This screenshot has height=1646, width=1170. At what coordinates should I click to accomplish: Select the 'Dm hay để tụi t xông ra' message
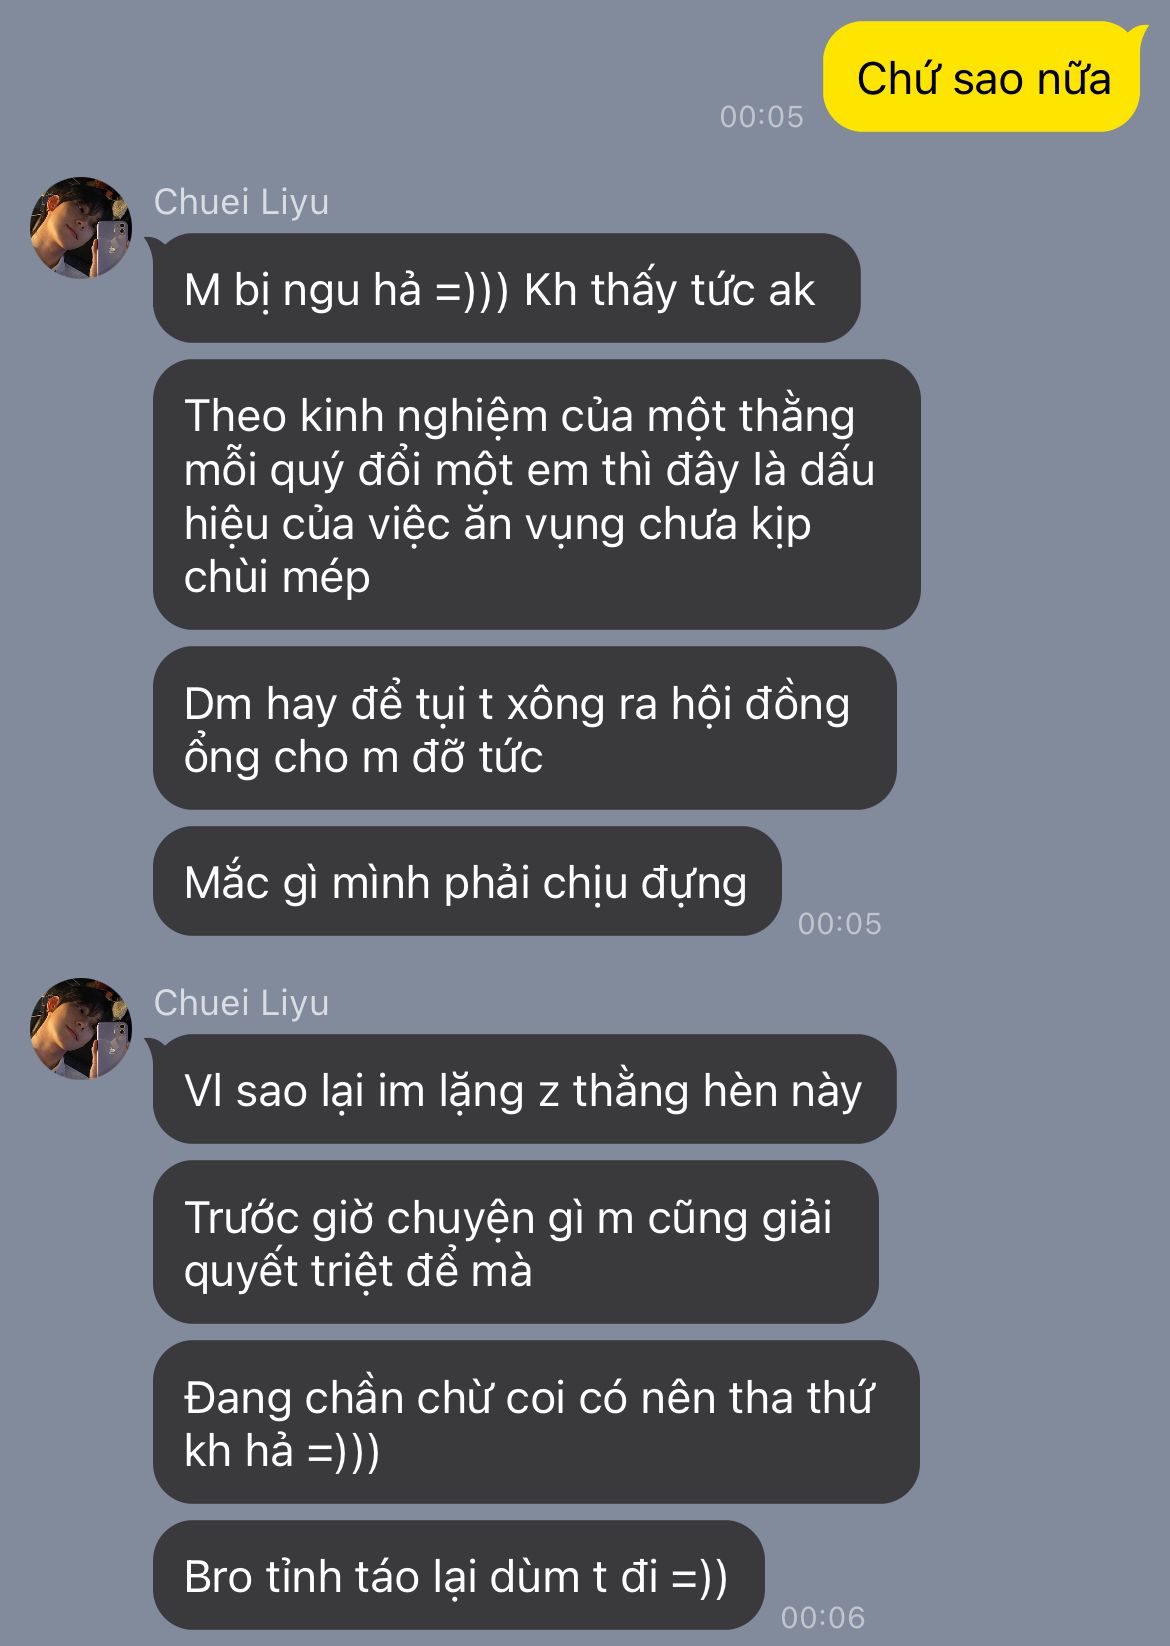coord(524,728)
